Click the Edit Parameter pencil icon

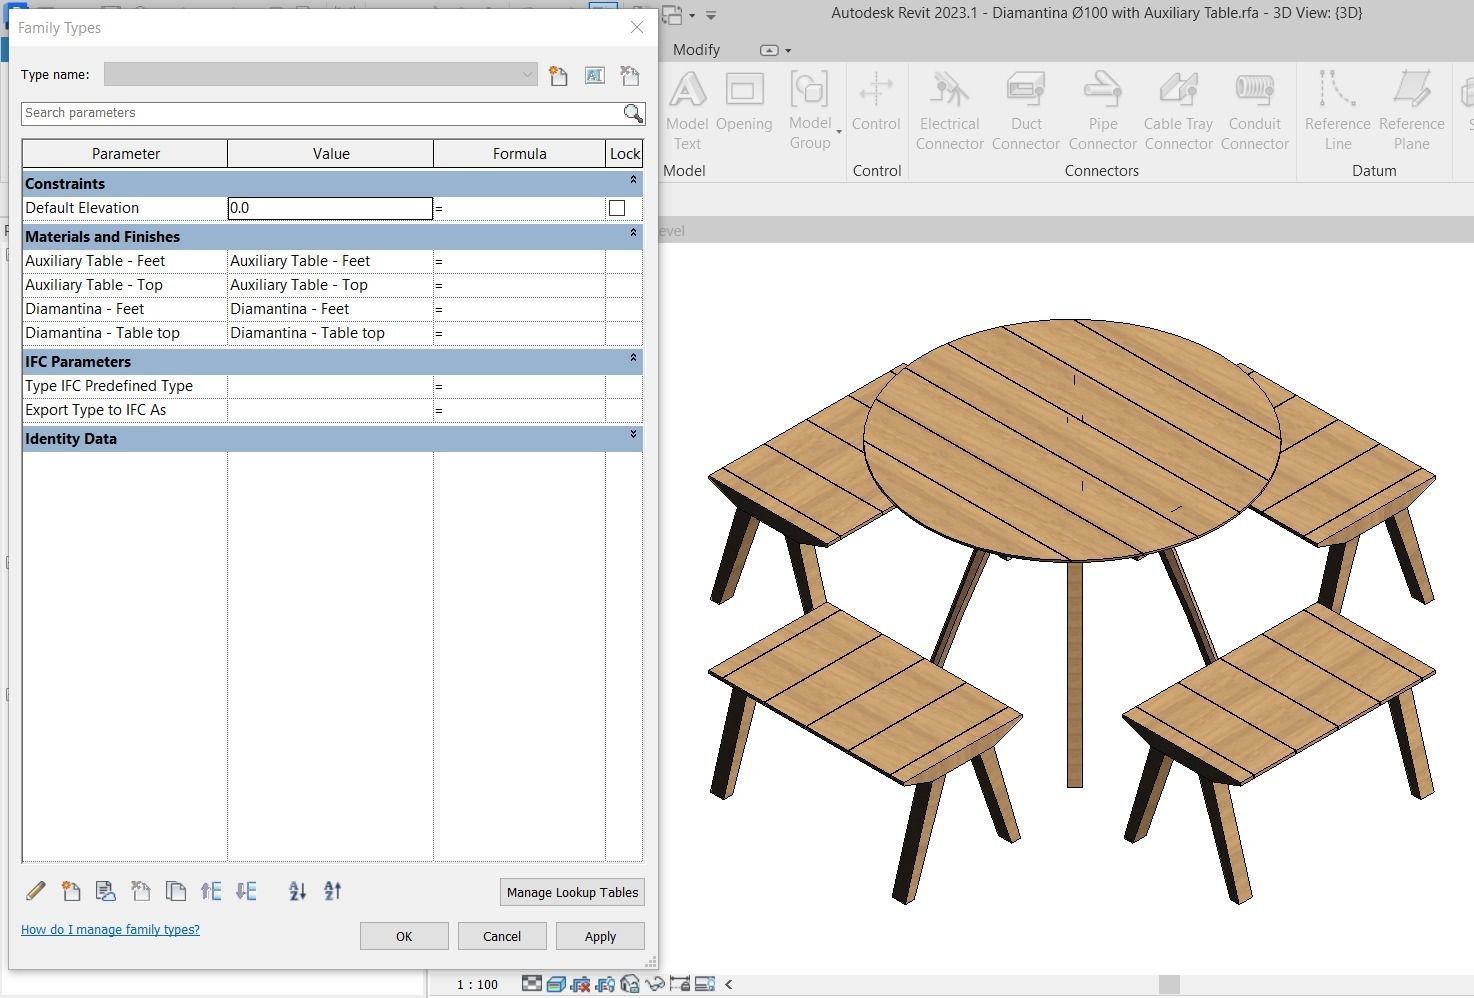pos(36,890)
